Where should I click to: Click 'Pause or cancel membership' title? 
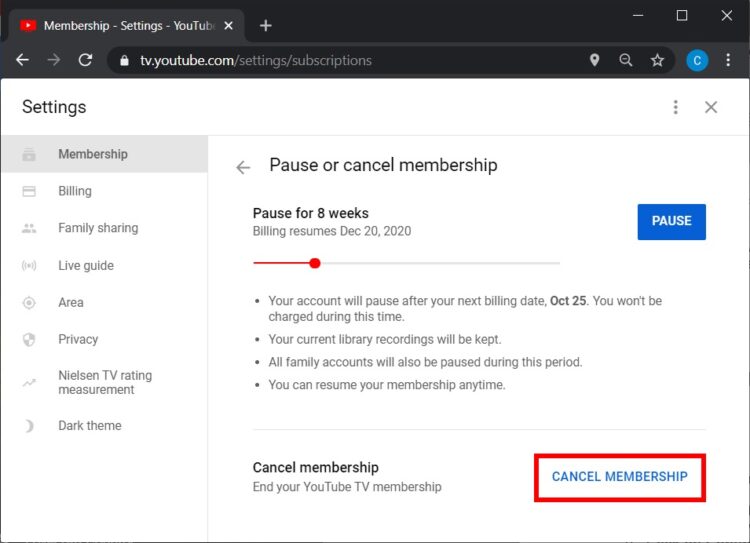pyautogui.click(x=383, y=165)
